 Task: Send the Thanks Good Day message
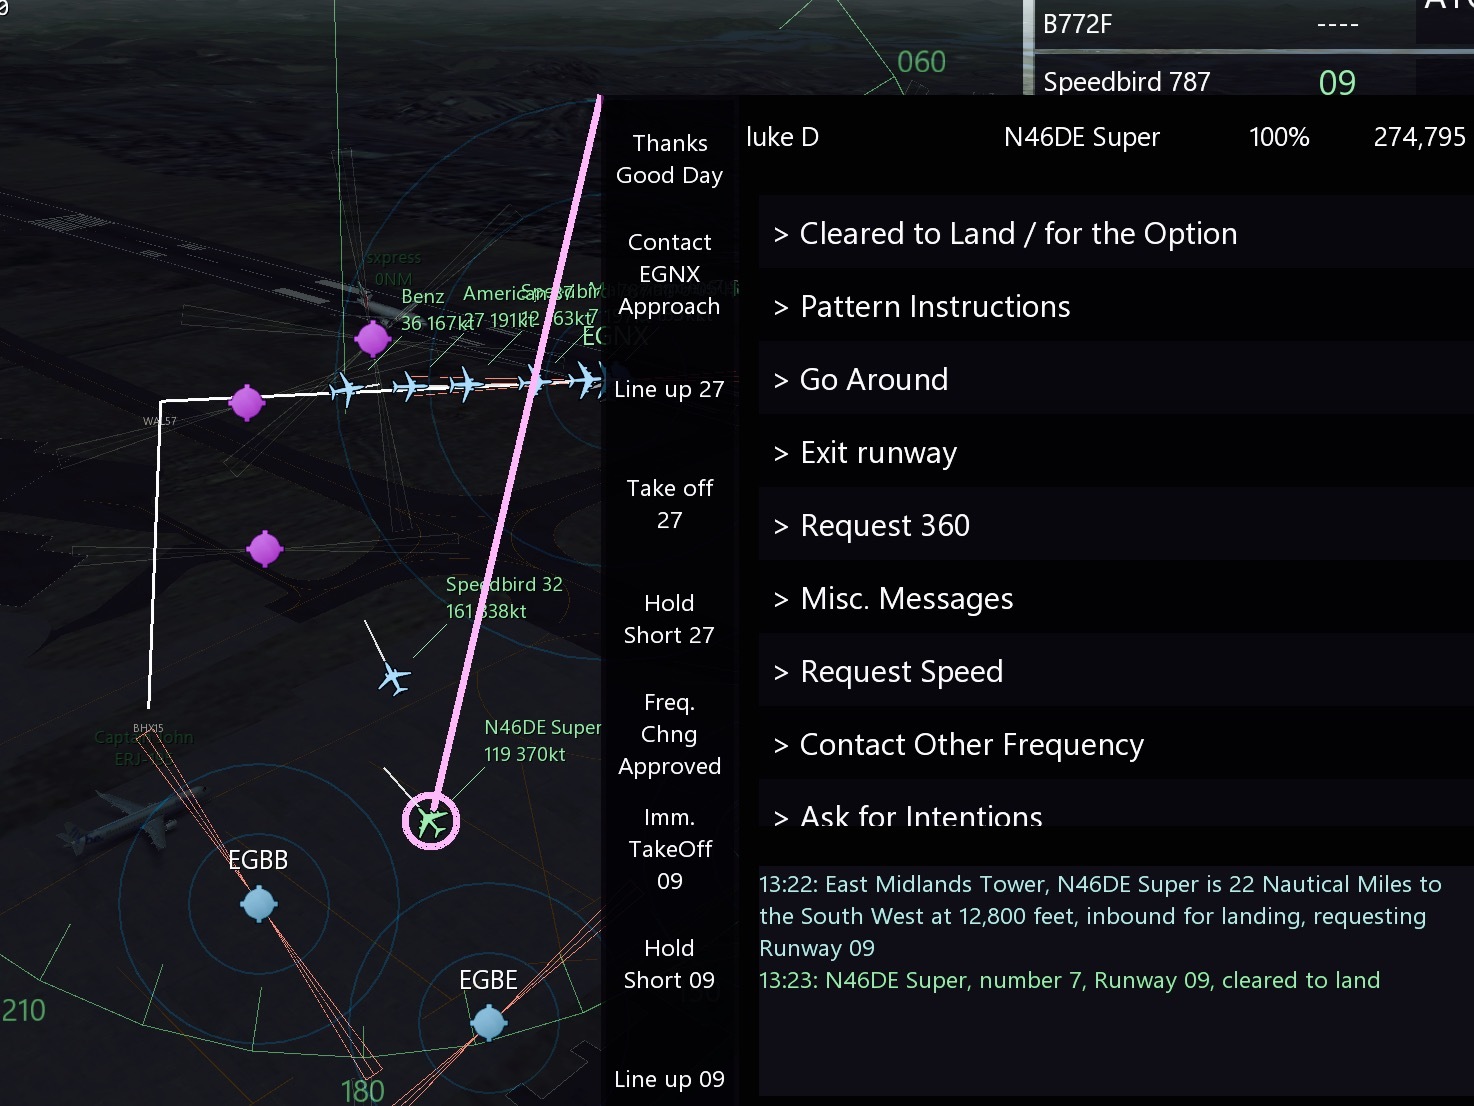click(670, 159)
